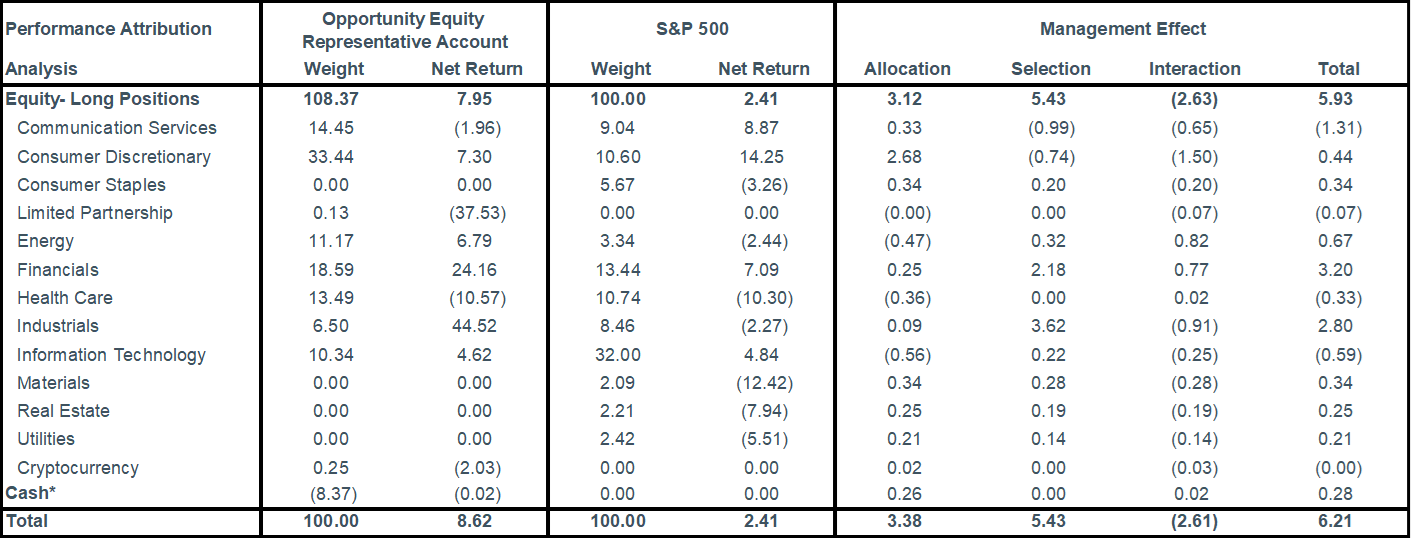Click the Information Technology row label
Viewport: 1411px width, 539px height.
coord(112,355)
